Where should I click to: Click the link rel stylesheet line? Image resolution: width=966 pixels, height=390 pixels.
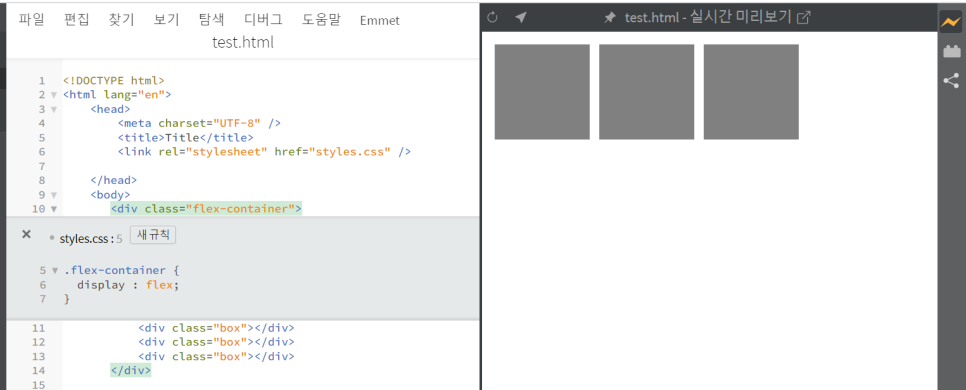[264, 152]
